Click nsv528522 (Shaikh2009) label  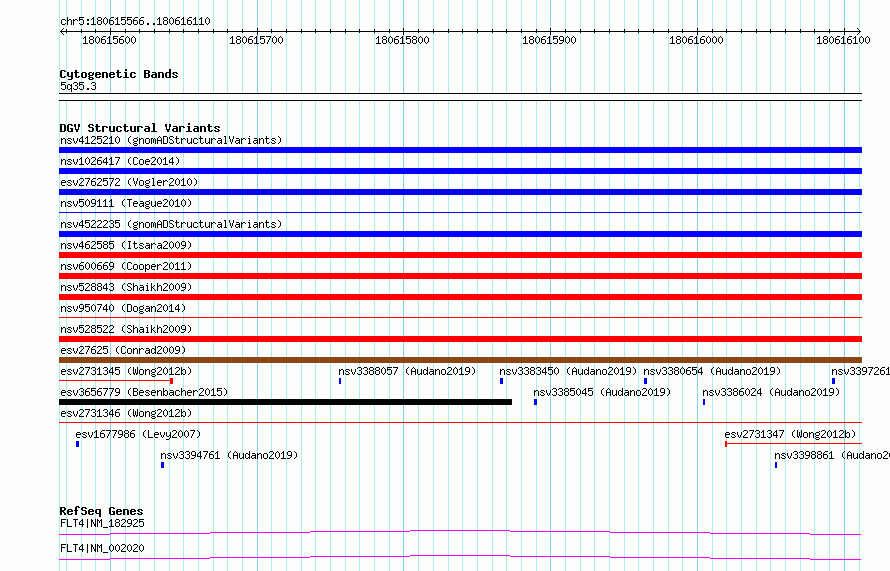[x=126, y=329]
